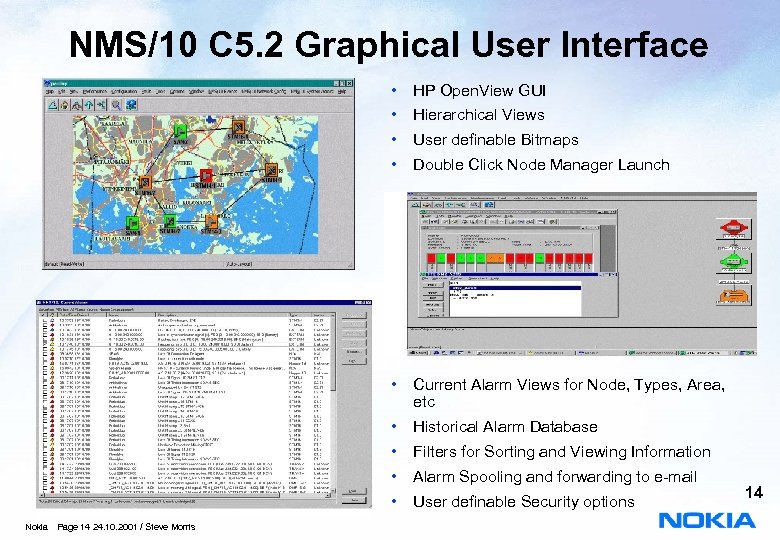Click the red device icon in node manager screenshot
The image size is (780, 540).
734,229
